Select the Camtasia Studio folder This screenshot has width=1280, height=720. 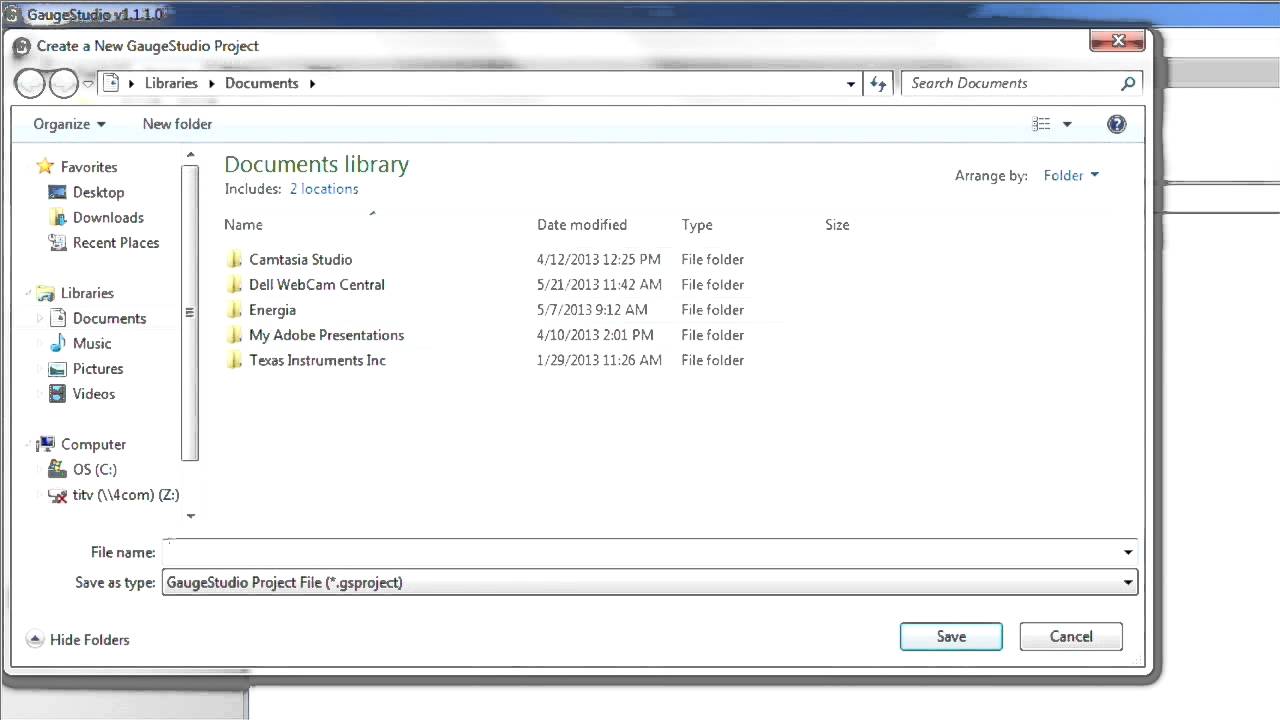300,259
